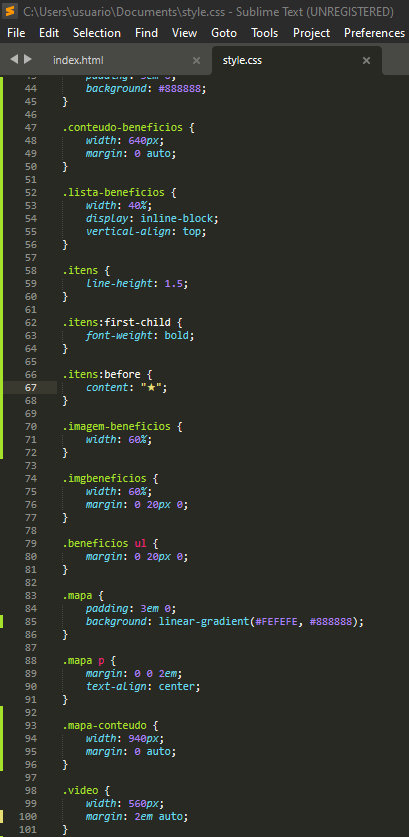This screenshot has width=409, height=837.
Task: Click the 'display: inline-block' line
Action: tap(153, 218)
